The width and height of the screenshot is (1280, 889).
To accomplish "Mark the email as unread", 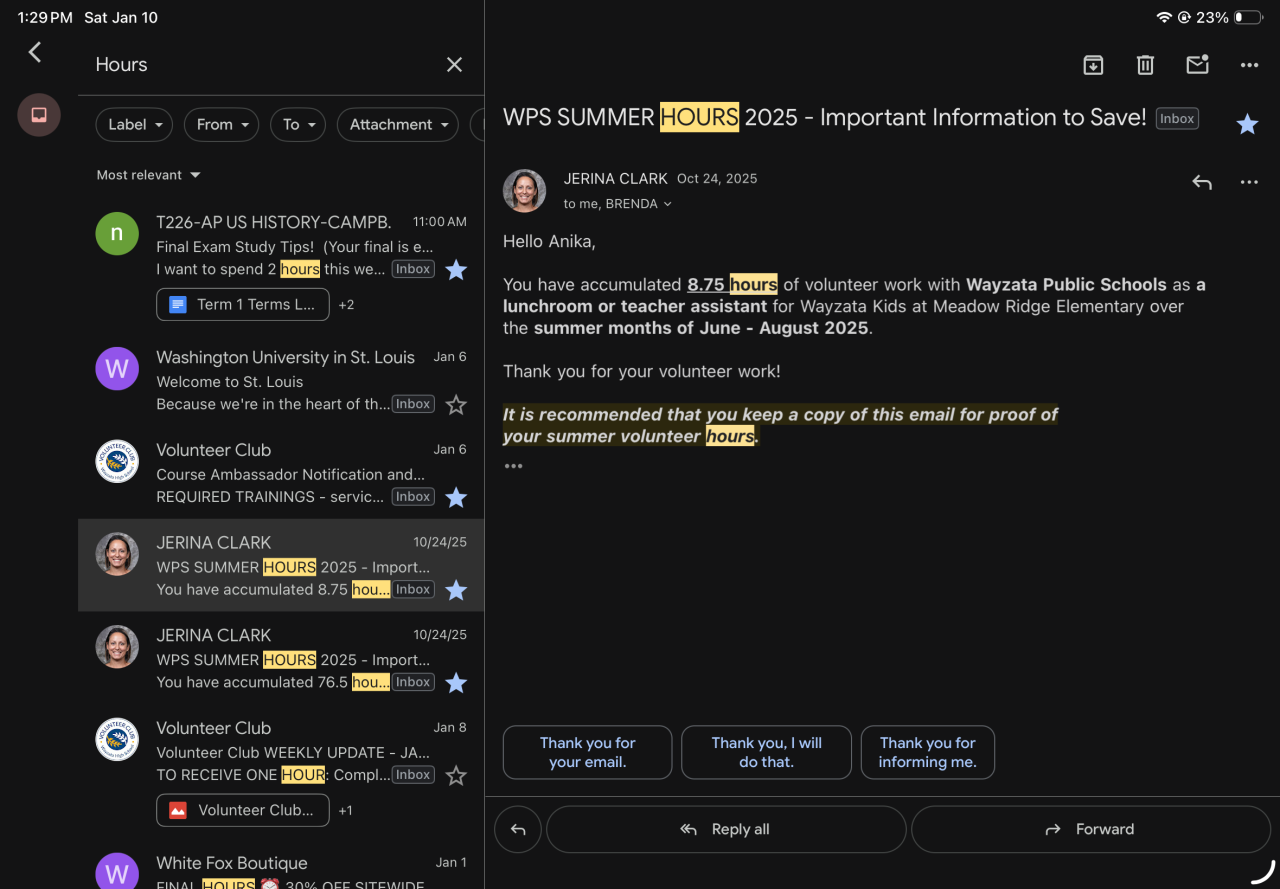I will pos(1197,65).
